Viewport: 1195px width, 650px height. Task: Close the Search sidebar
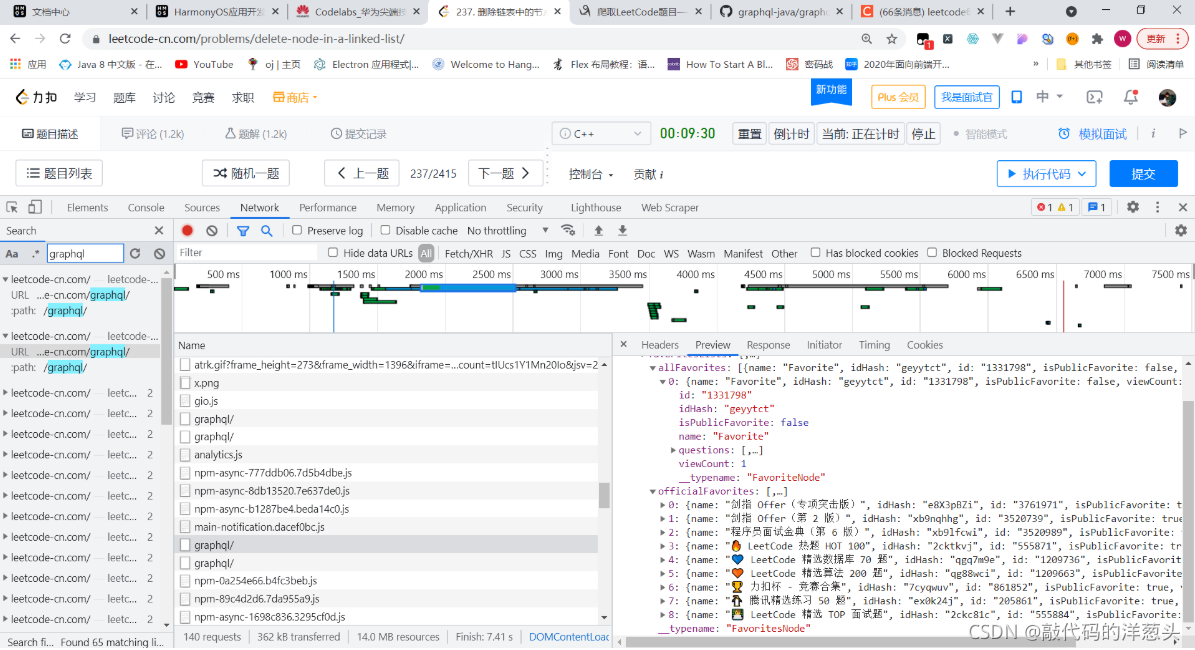pos(159,230)
